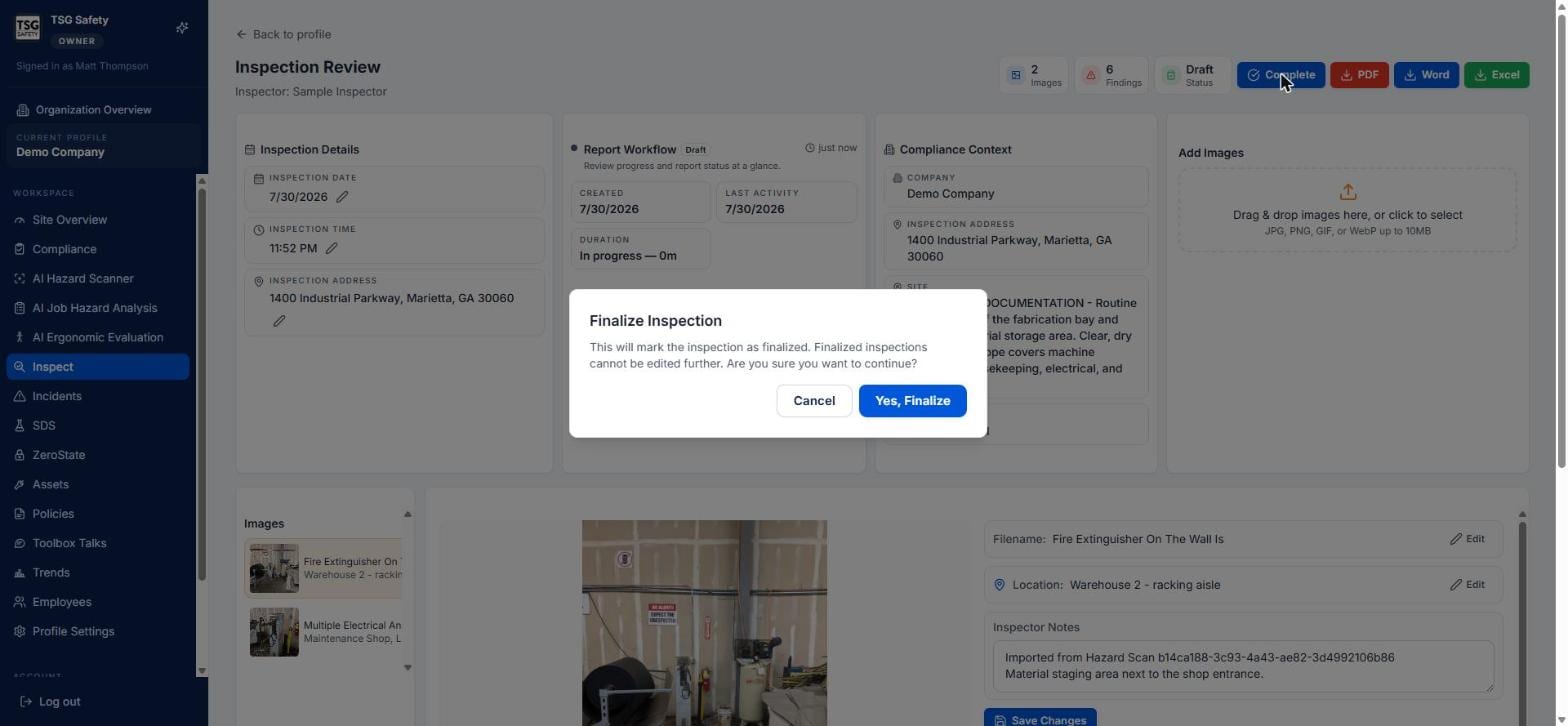Click the Demo Company current profile
The width and height of the screenshot is (1568, 726).
(104, 146)
